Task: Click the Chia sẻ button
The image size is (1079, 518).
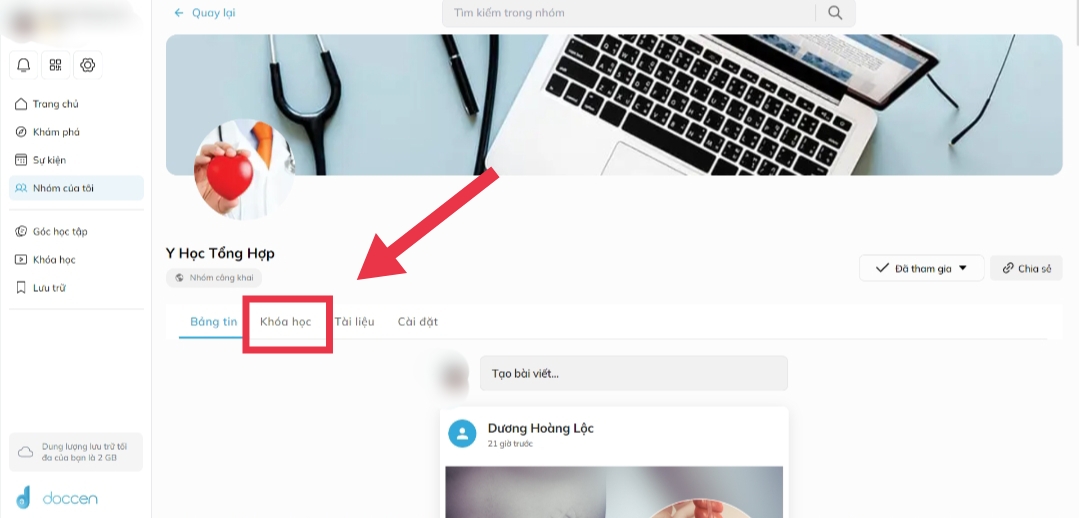Action: [x=1026, y=268]
